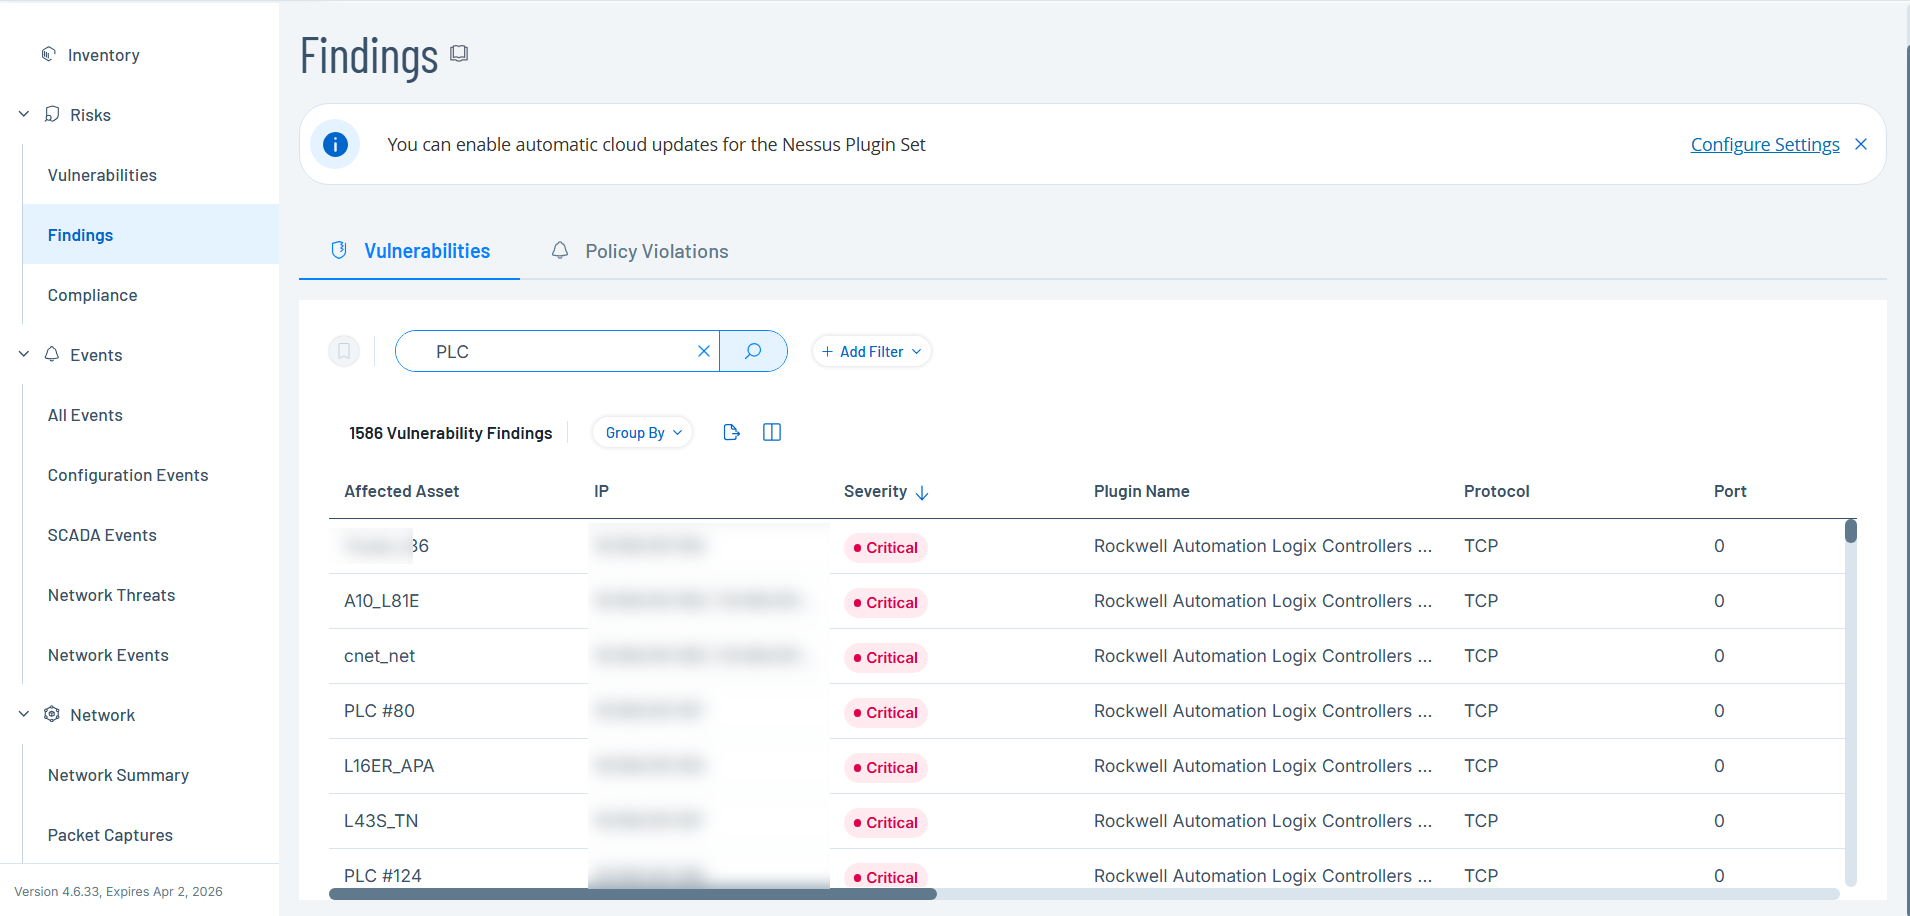Click the export findings icon
The height and width of the screenshot is (916, 1910).
(x=731, y=432)
